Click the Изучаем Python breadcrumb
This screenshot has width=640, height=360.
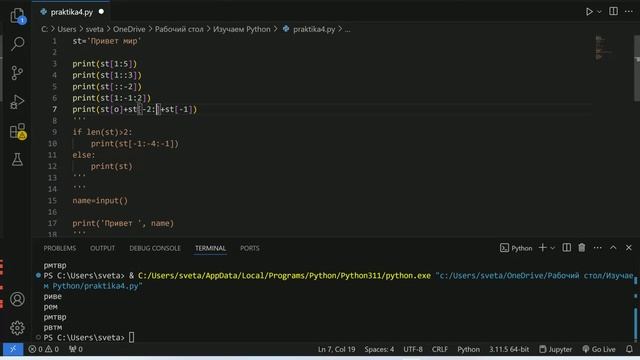(242, 29)
